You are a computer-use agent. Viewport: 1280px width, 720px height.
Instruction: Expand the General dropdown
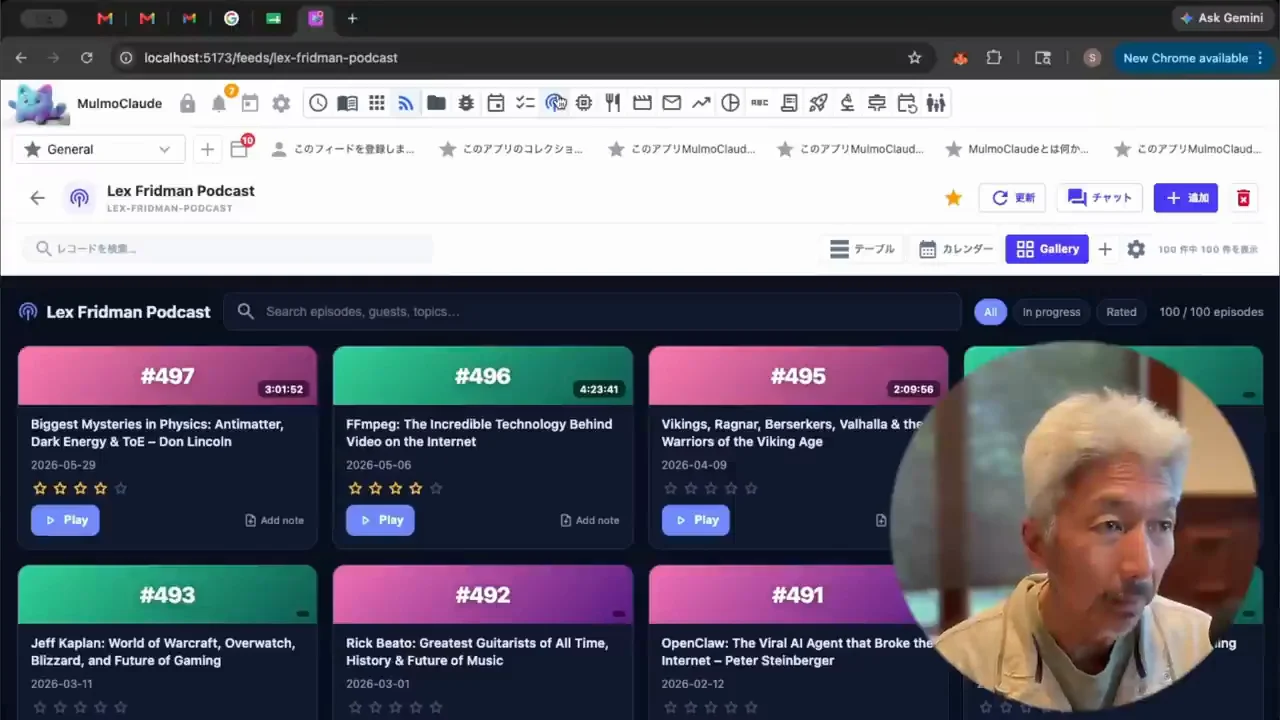coord(99,149)
